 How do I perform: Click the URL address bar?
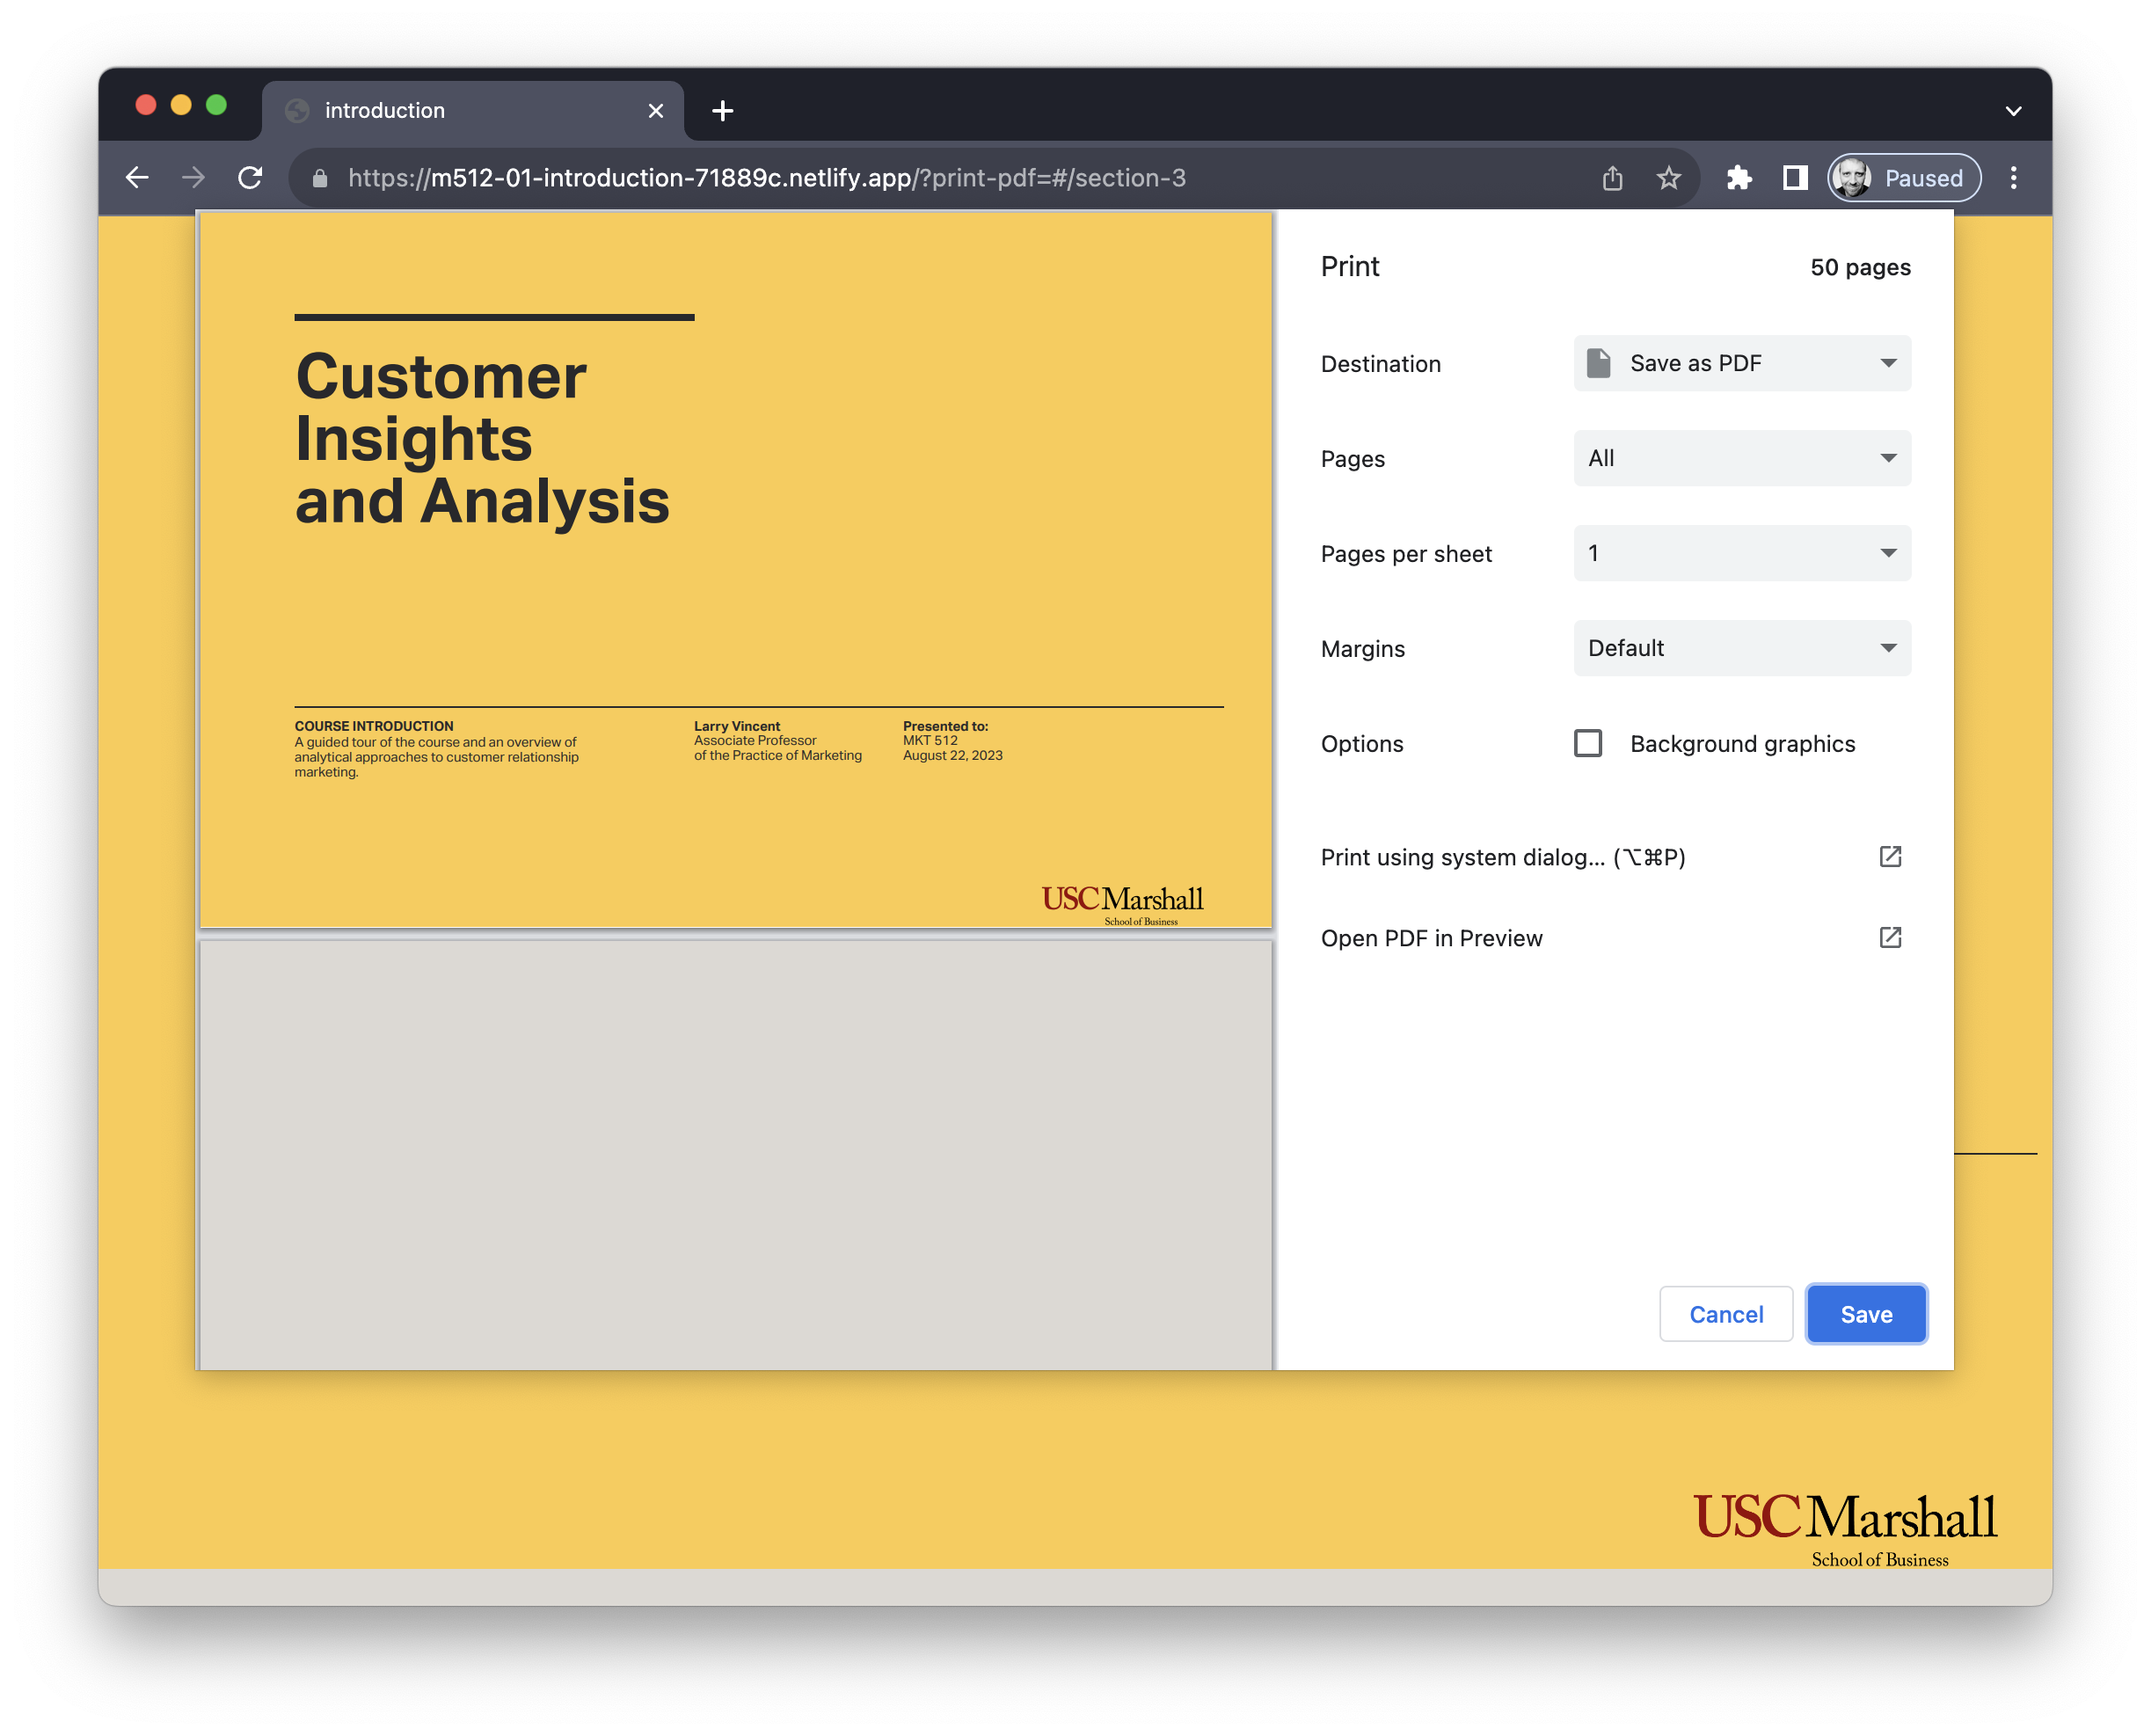pos(900,178)
